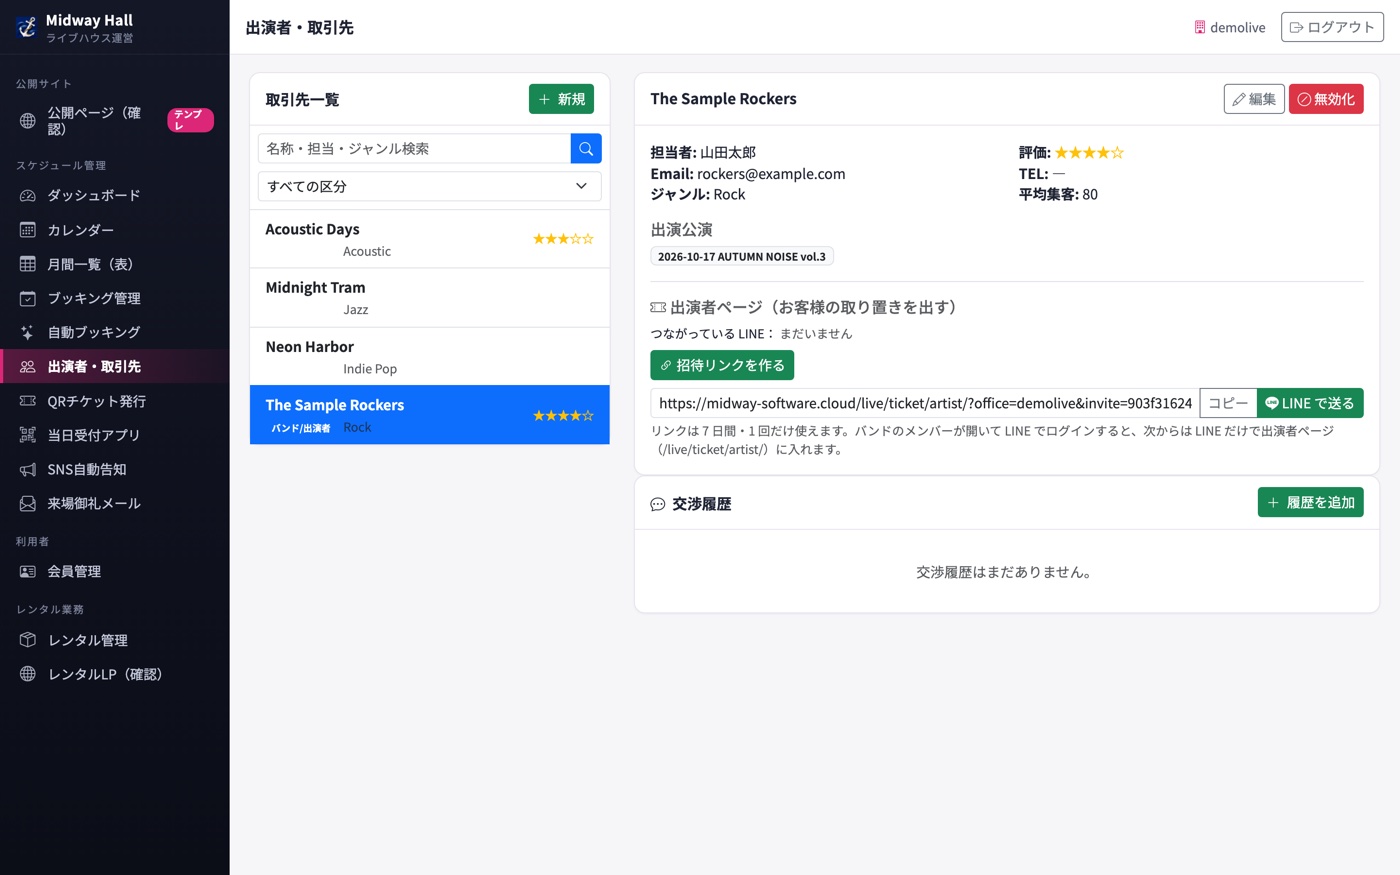Select Acoustic Days in the list
The width and height of the screenshot is (1400, 875).
click(430, 239)
